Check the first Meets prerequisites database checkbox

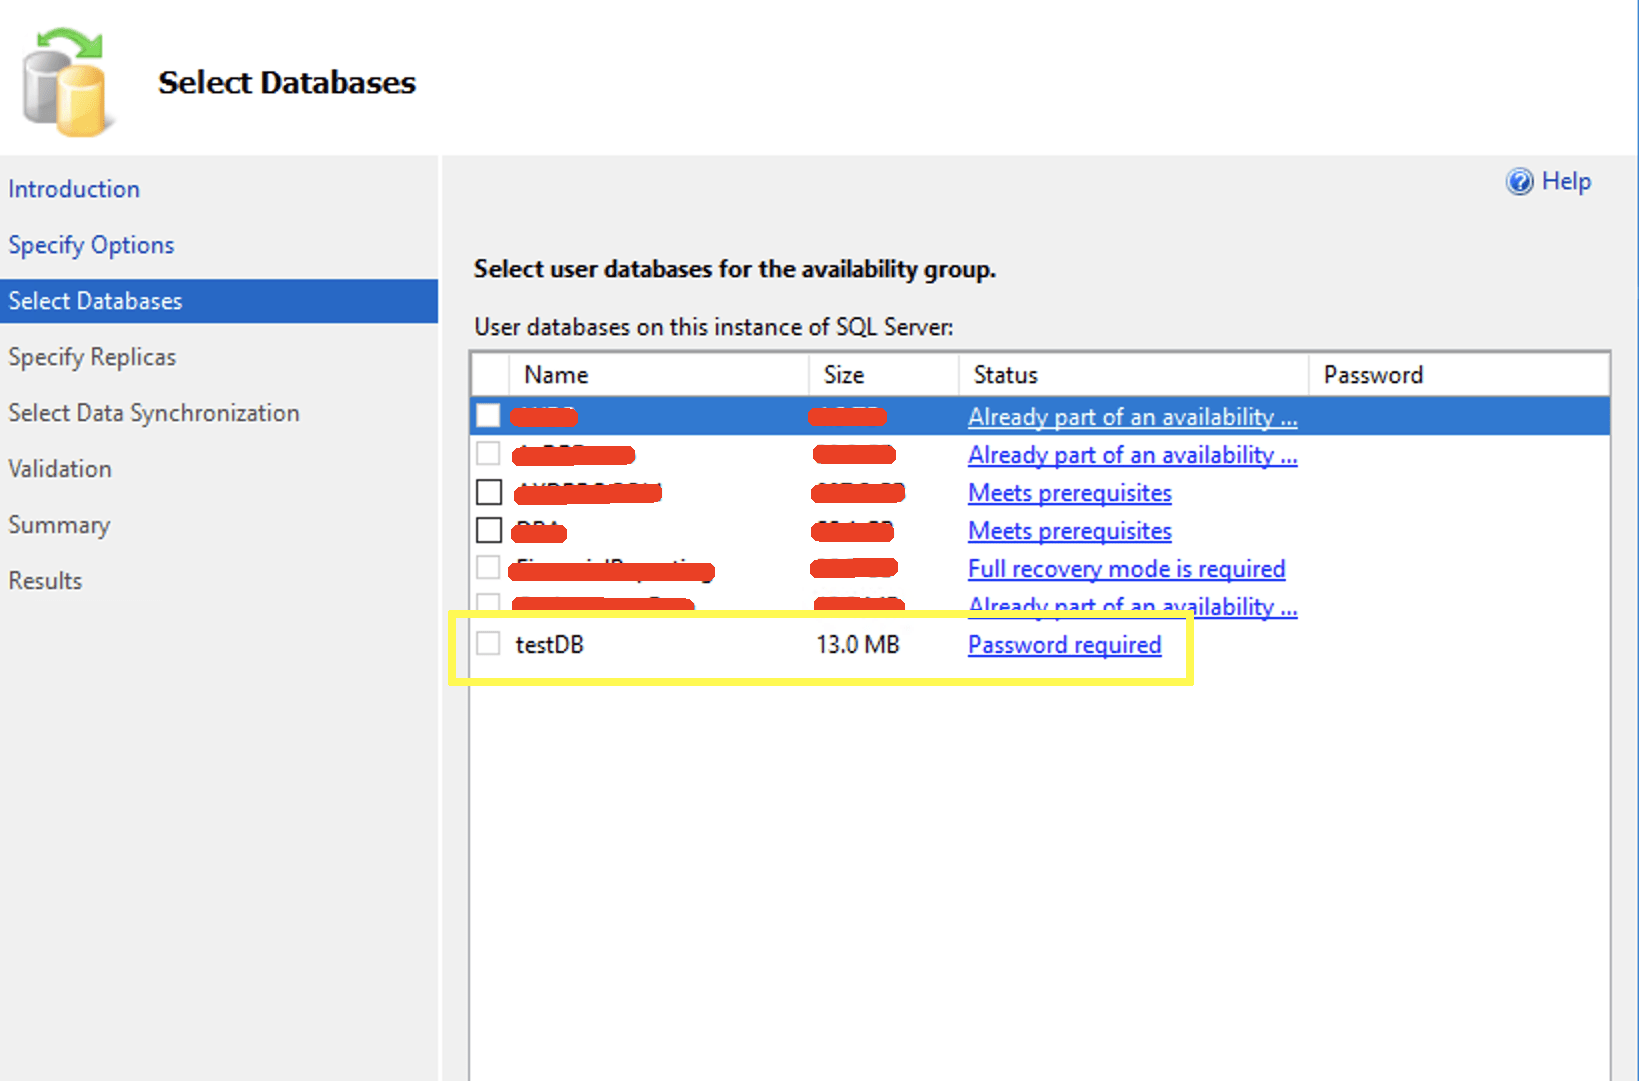[489, 492]
